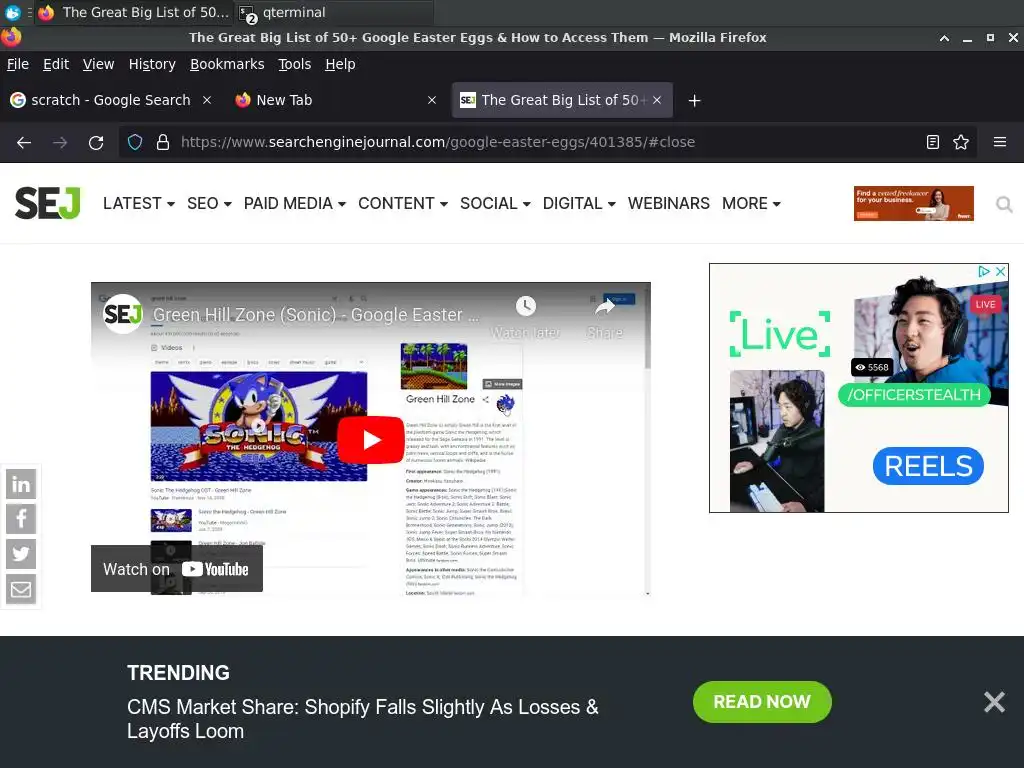This screenshot has height=768, width=1024.
Task: Open the Bookmarks menu
Action: click(227, 64)
